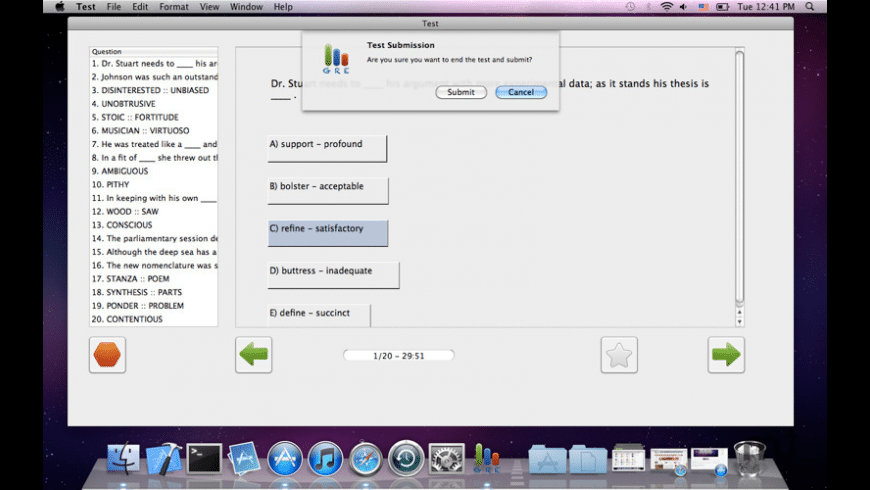Select question 2. Johnson was such an outstanding
The width and height of the screenshot is (870, 490).
tap(154, 77)
